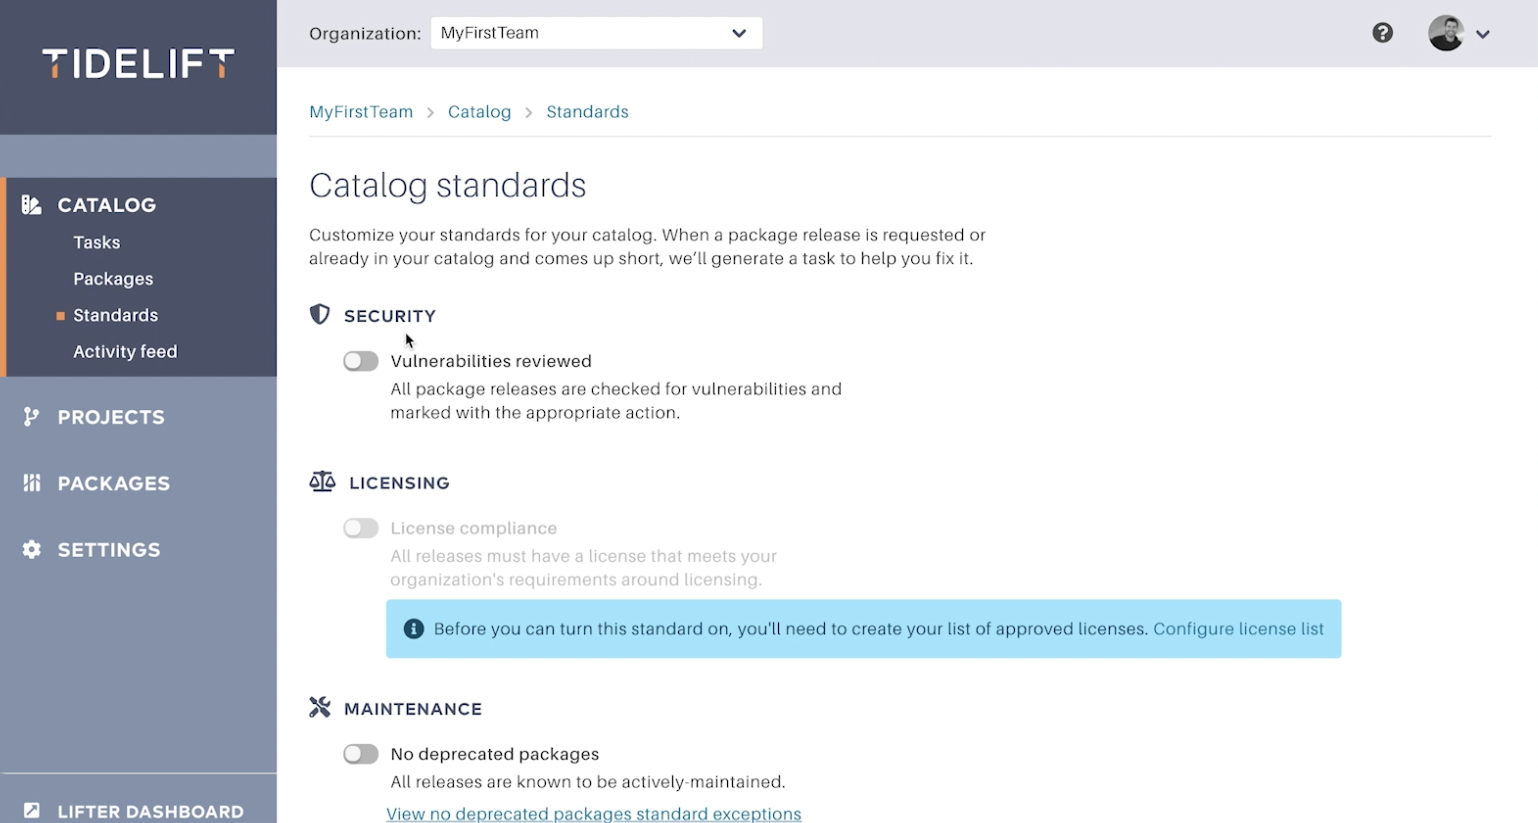
Task: Open View no deprecated packages standard exceptions
Action: (594, 813)
